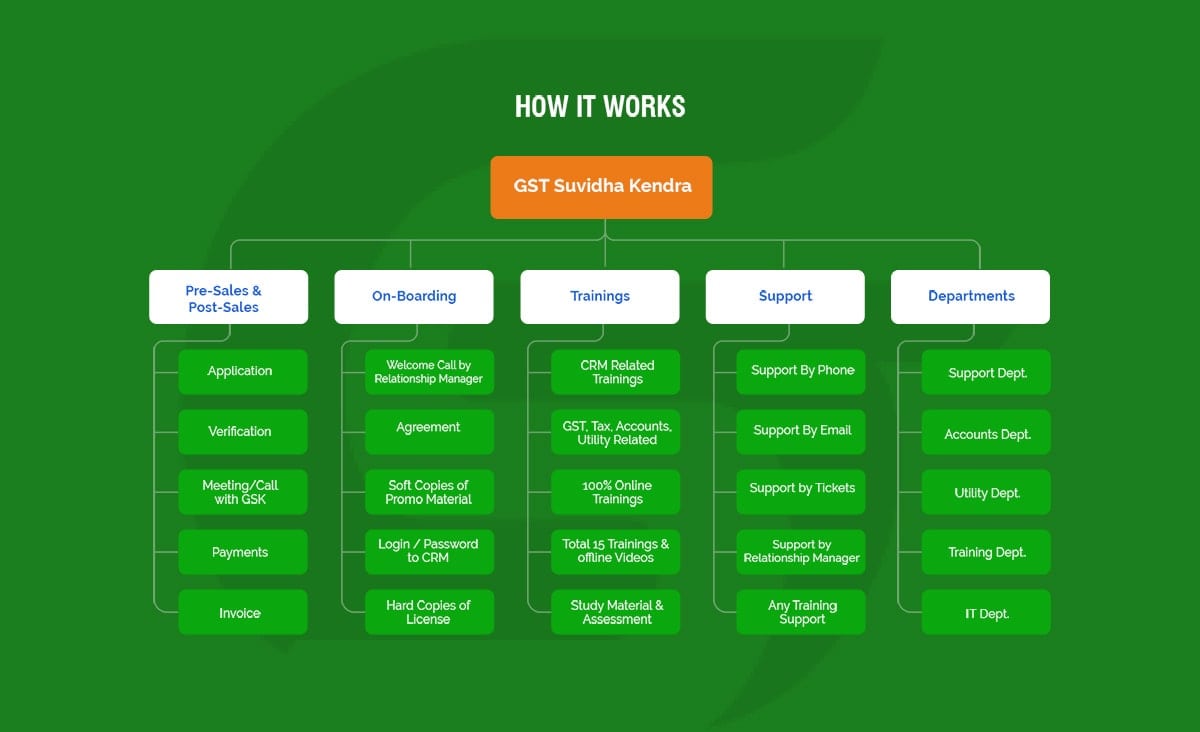
Task: Open the On-Boarding heading box
Action: click(x=414, y=297)
